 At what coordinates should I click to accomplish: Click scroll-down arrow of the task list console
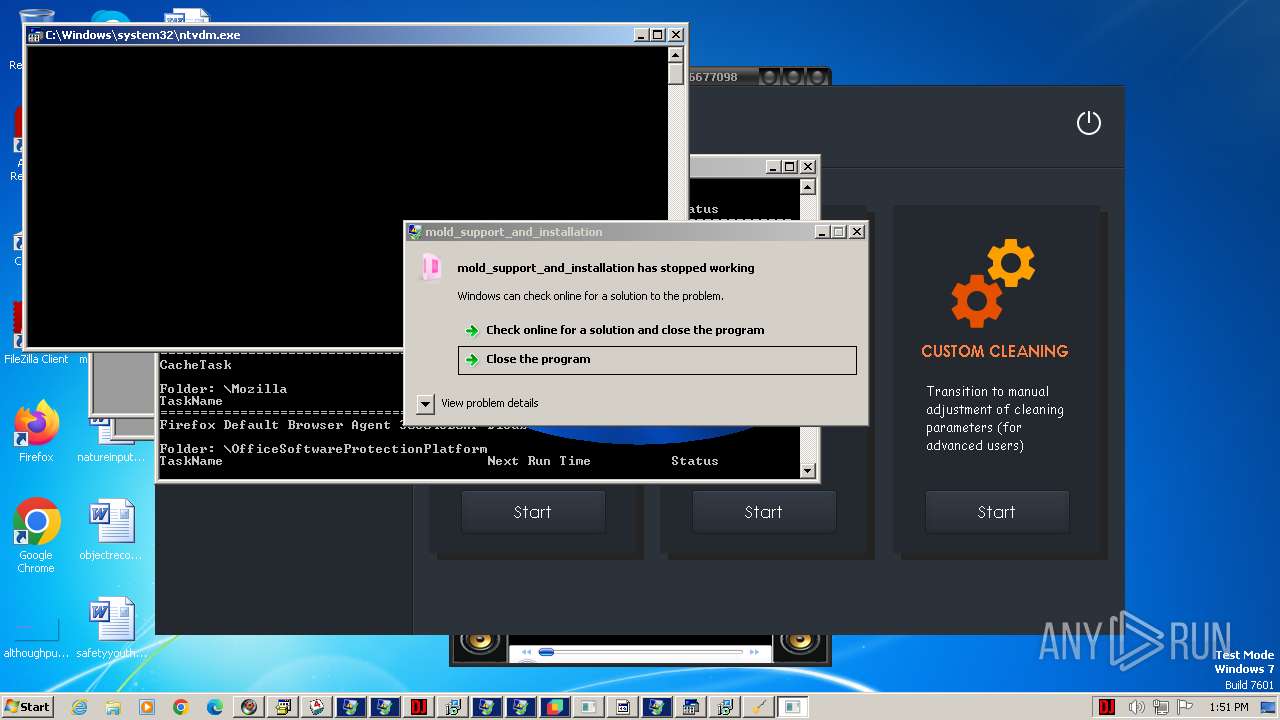pyautogui.click(x=808, y=471)
